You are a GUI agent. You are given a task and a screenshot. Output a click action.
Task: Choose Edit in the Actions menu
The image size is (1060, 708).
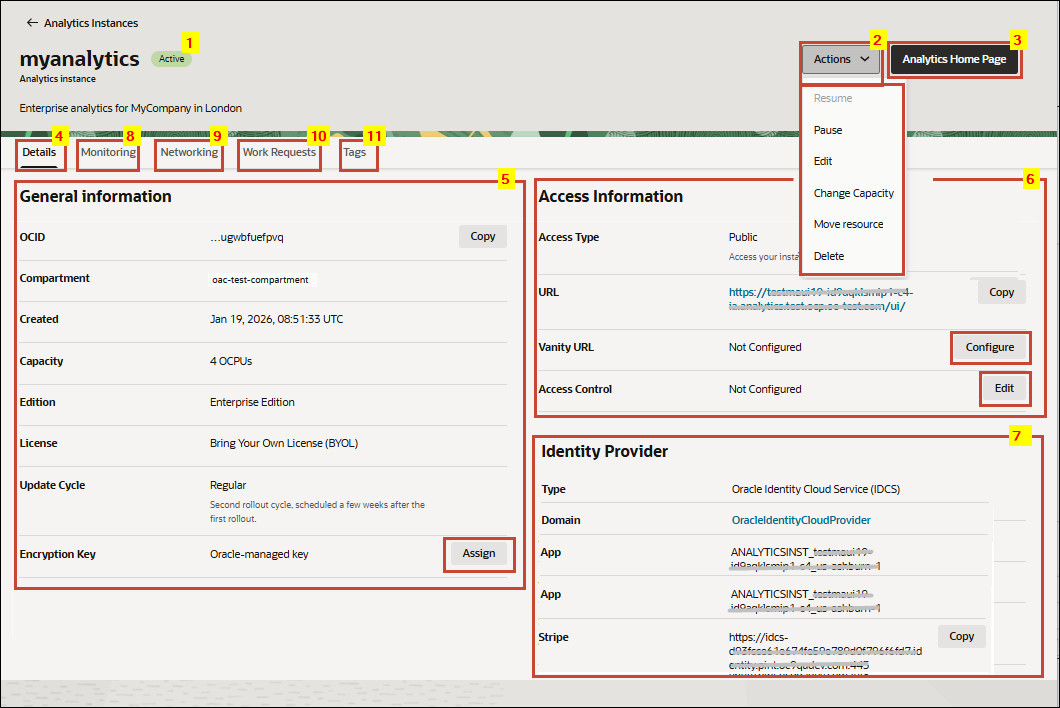(822, 160)
